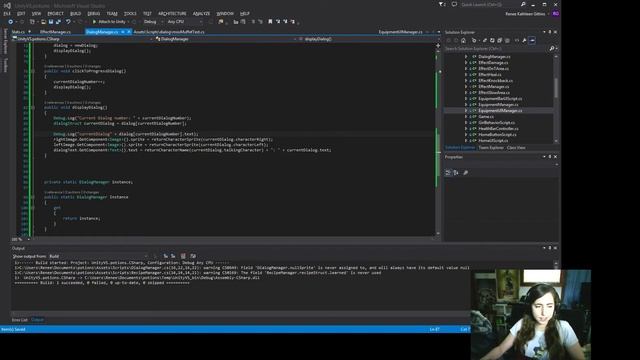Image resolution: width=640 pixels, height=360 pixels.
Task: Click the Open File toolbar icon
Action: pos(43,22)
